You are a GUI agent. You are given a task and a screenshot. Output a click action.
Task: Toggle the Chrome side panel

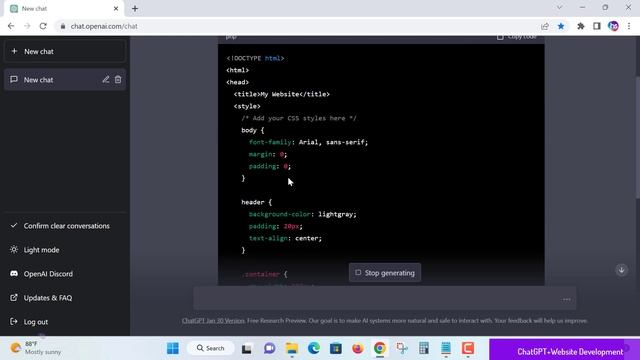pyautogui.click(x=597, y=26)
